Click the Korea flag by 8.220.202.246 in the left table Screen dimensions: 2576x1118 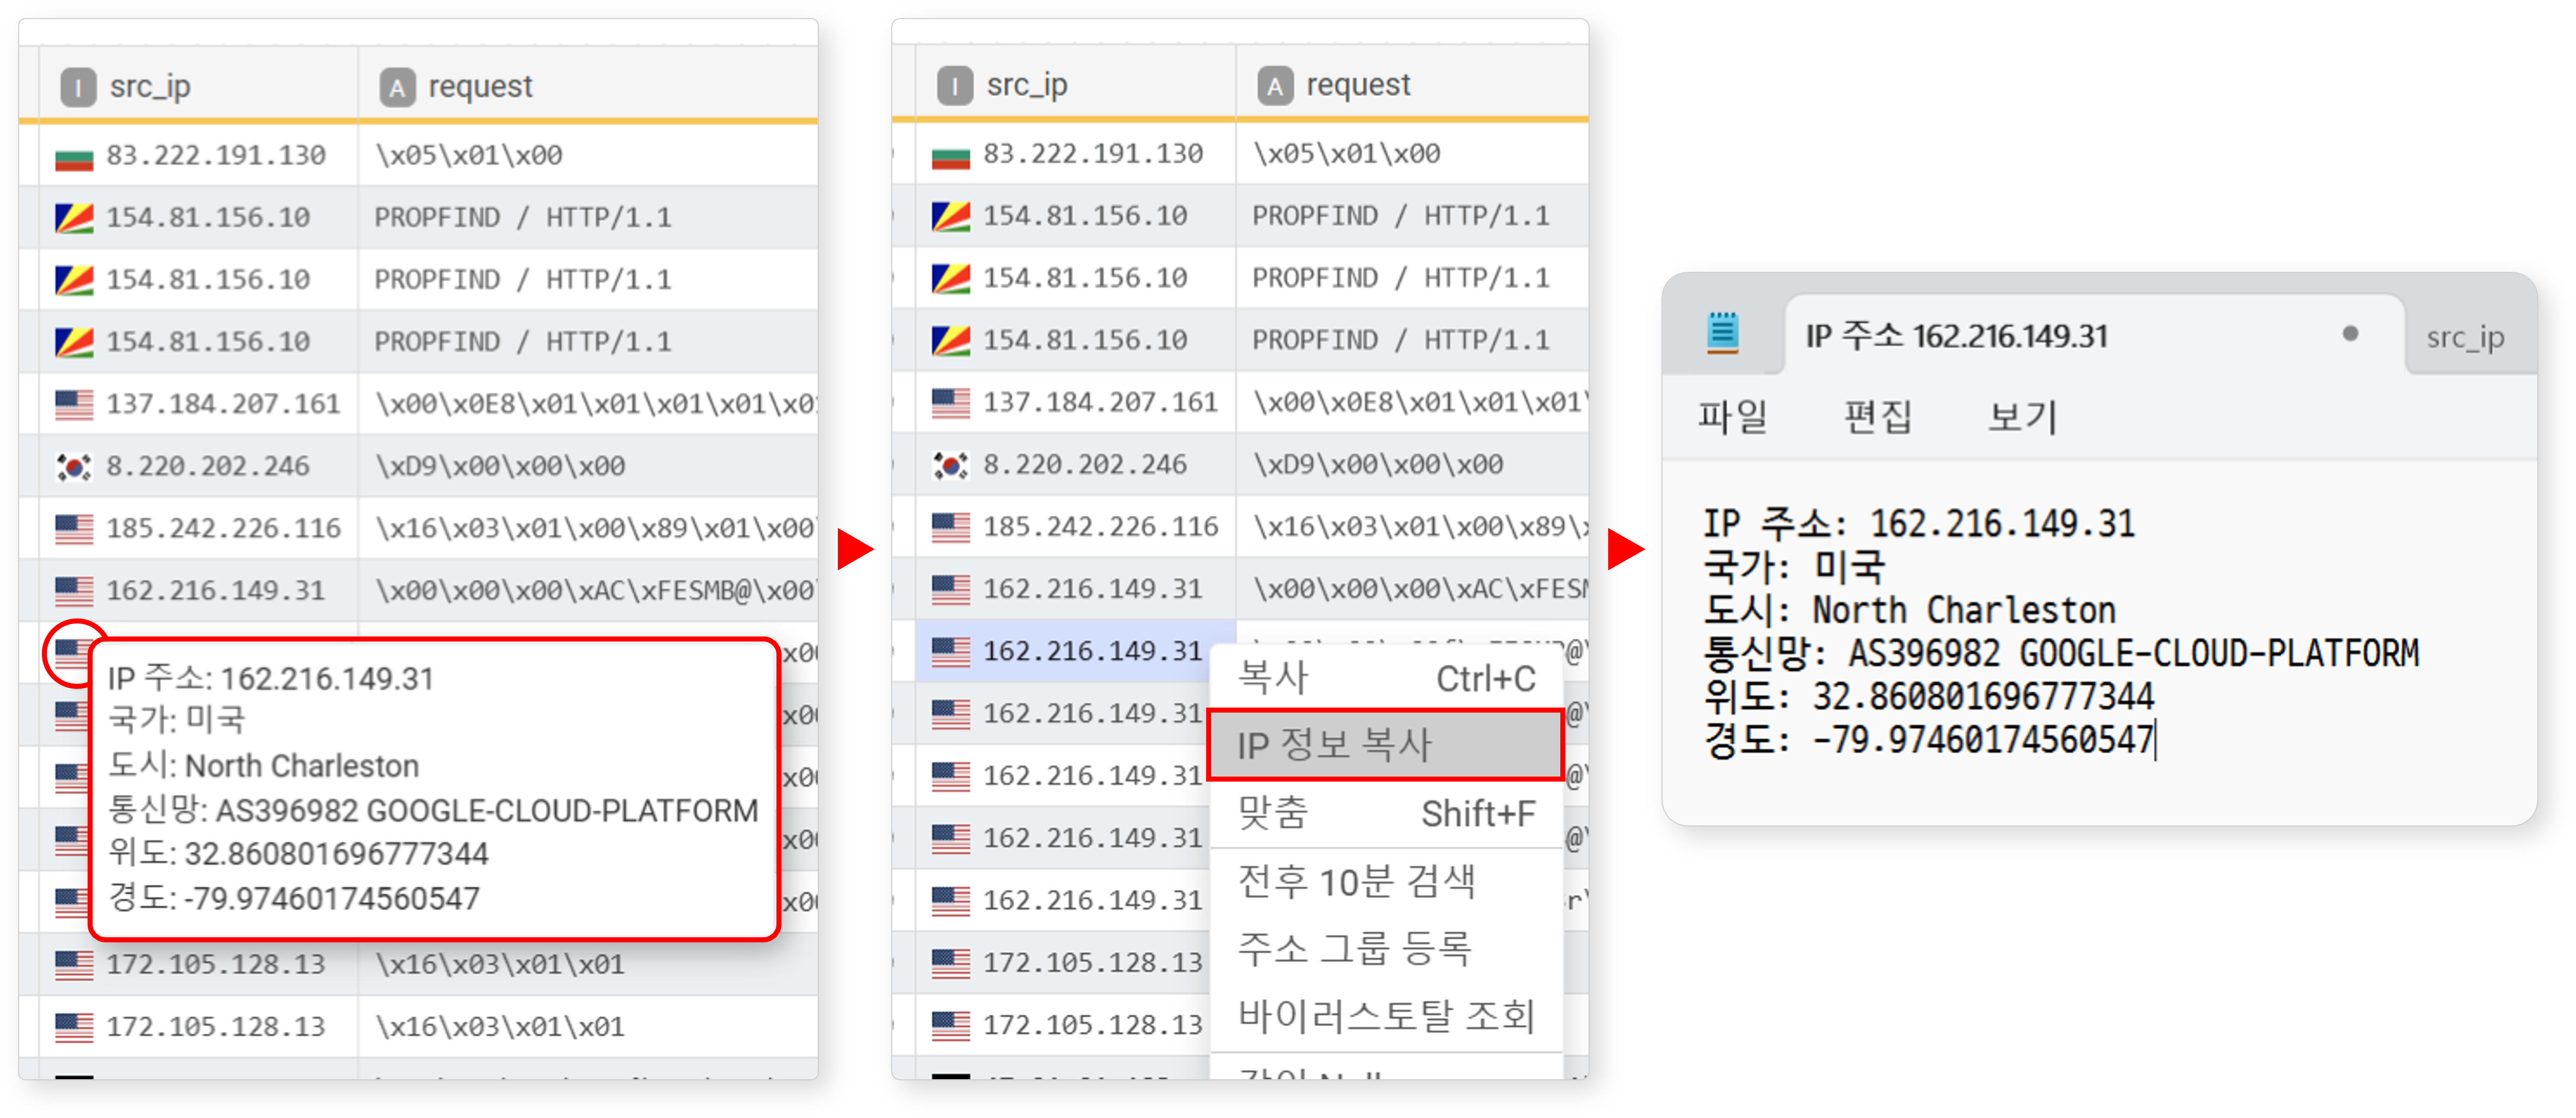(x=74, y=466)
